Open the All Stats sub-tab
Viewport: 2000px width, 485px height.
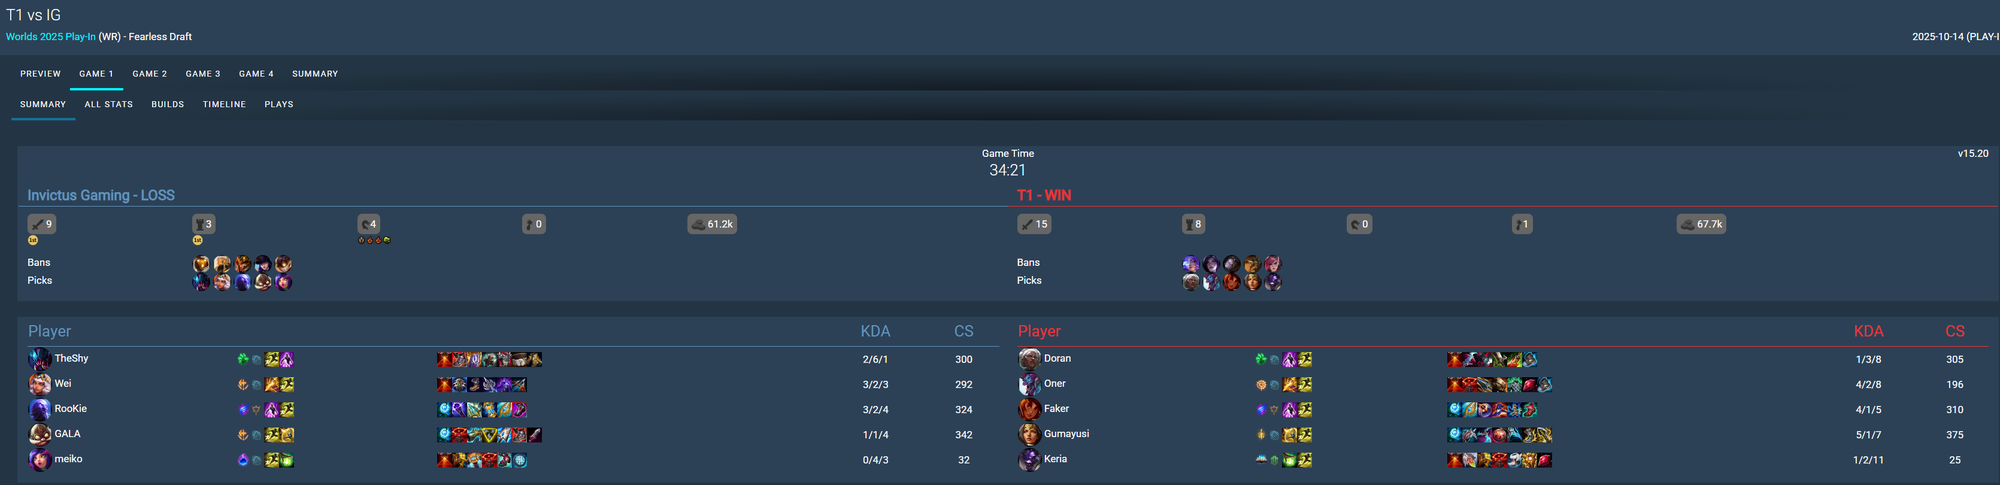point(109,104)
